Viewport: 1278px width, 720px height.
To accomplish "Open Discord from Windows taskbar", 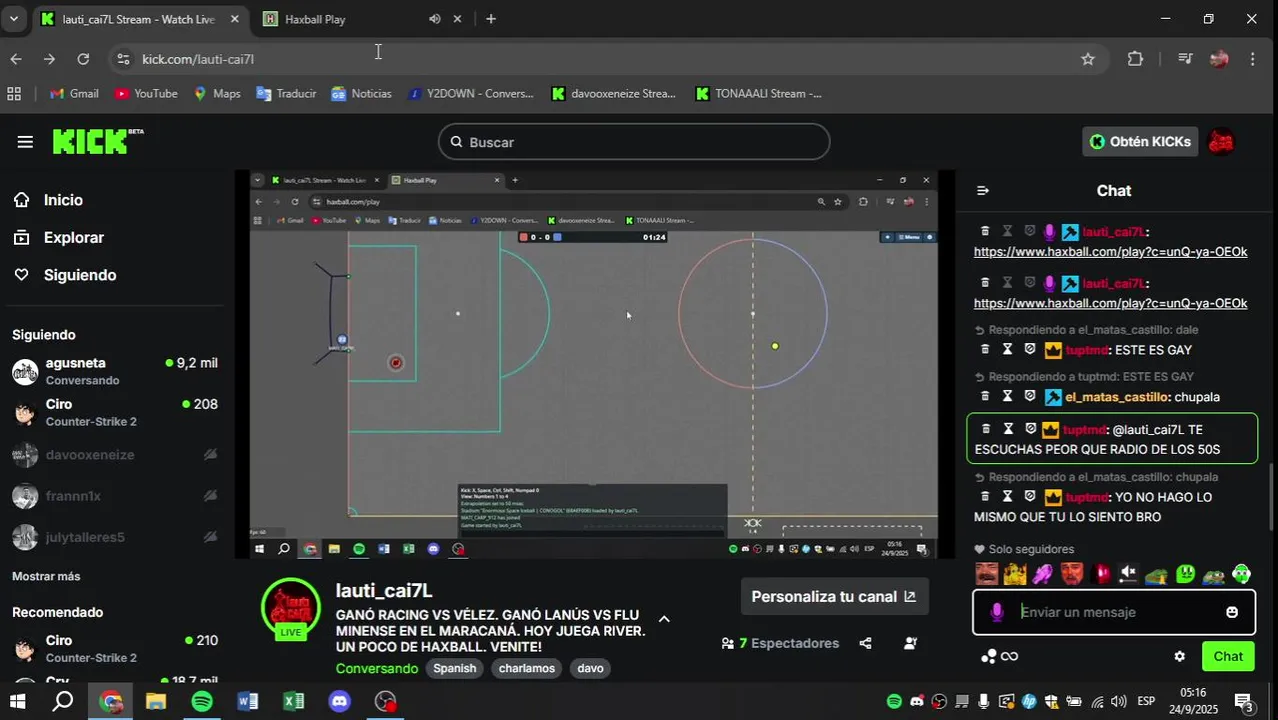I will coord(340,701).
